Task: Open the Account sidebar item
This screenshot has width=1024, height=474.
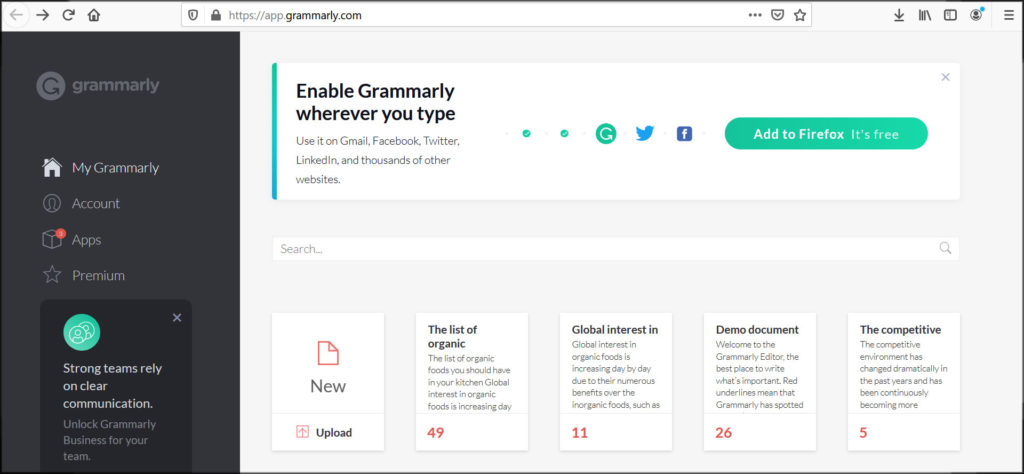Action: 81,204
